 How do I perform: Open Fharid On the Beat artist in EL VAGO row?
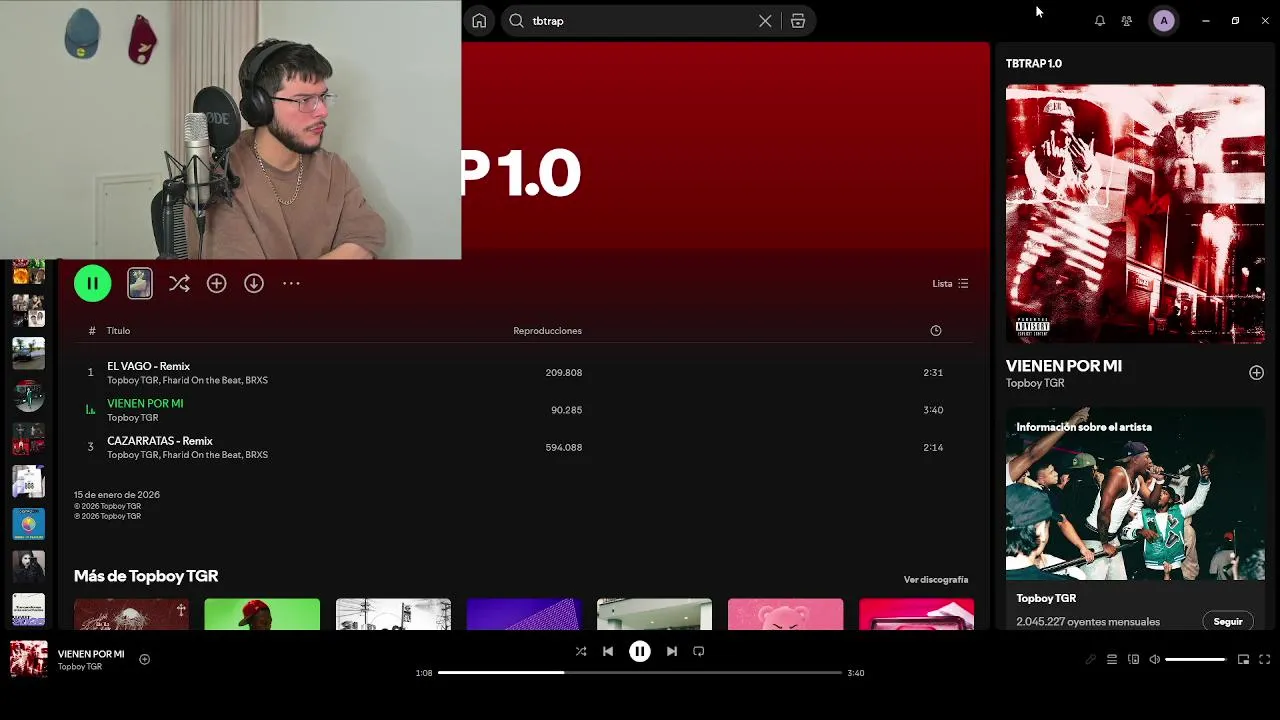coord(203,381)
